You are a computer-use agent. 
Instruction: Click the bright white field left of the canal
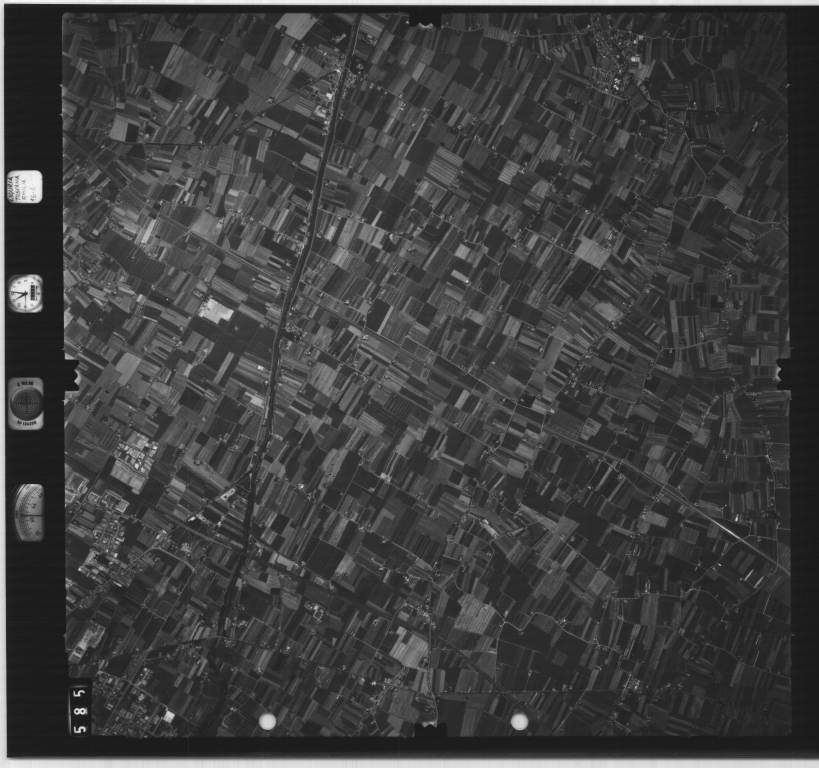point(216,311)
